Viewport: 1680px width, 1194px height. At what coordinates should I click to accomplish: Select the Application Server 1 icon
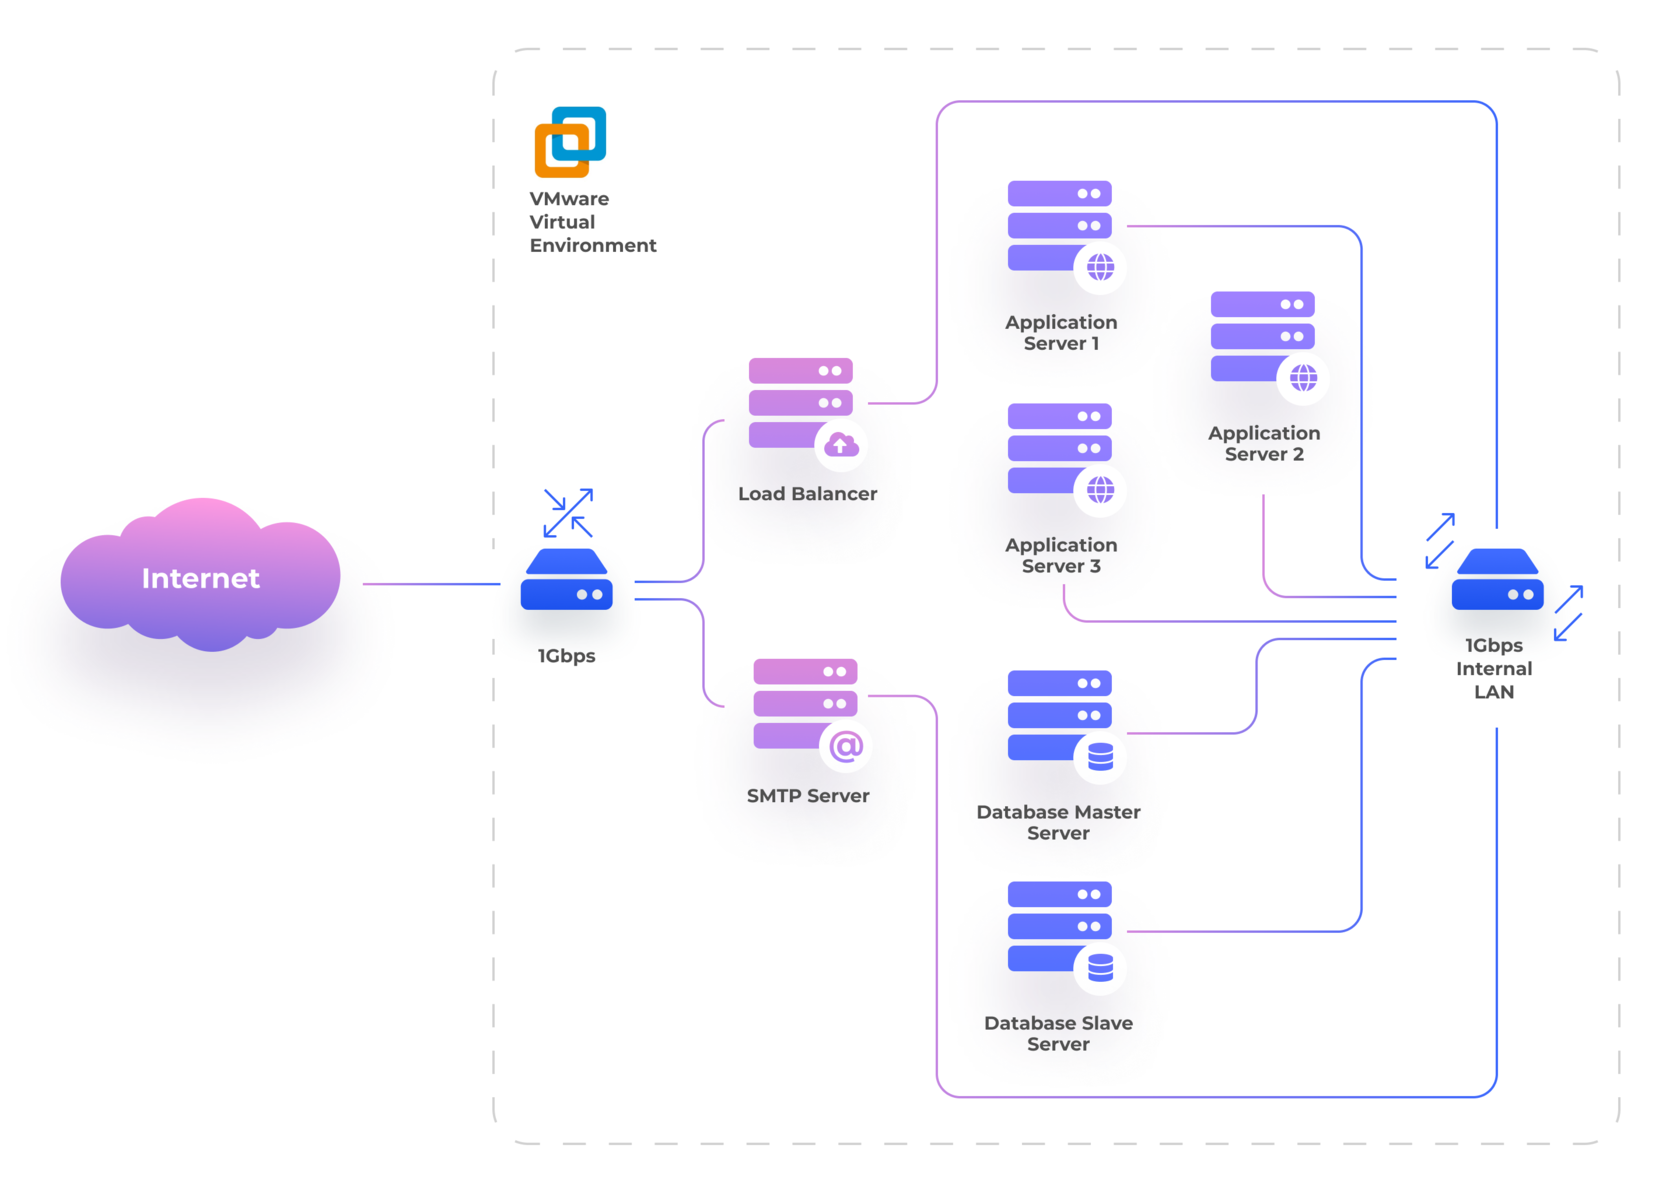1066,236
